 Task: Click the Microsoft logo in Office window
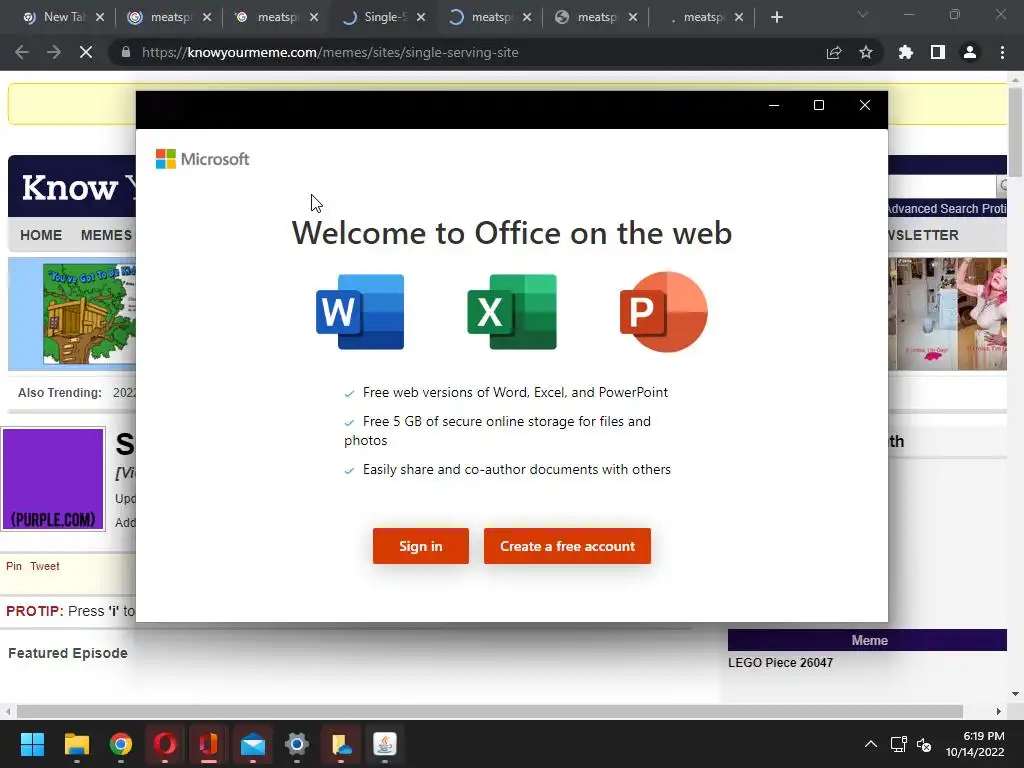pyautogui.click(x=202, y=159)
